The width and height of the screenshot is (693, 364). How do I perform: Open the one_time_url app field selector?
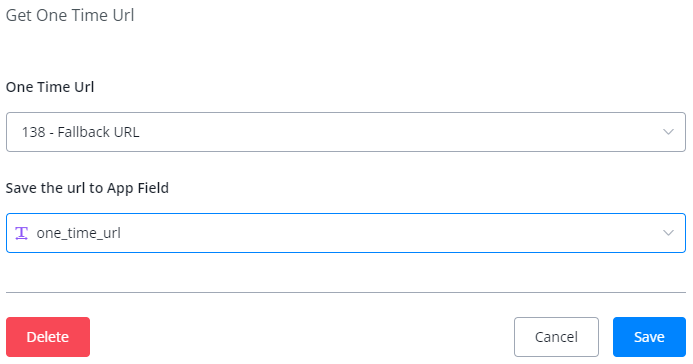click(x=346, y=233)
